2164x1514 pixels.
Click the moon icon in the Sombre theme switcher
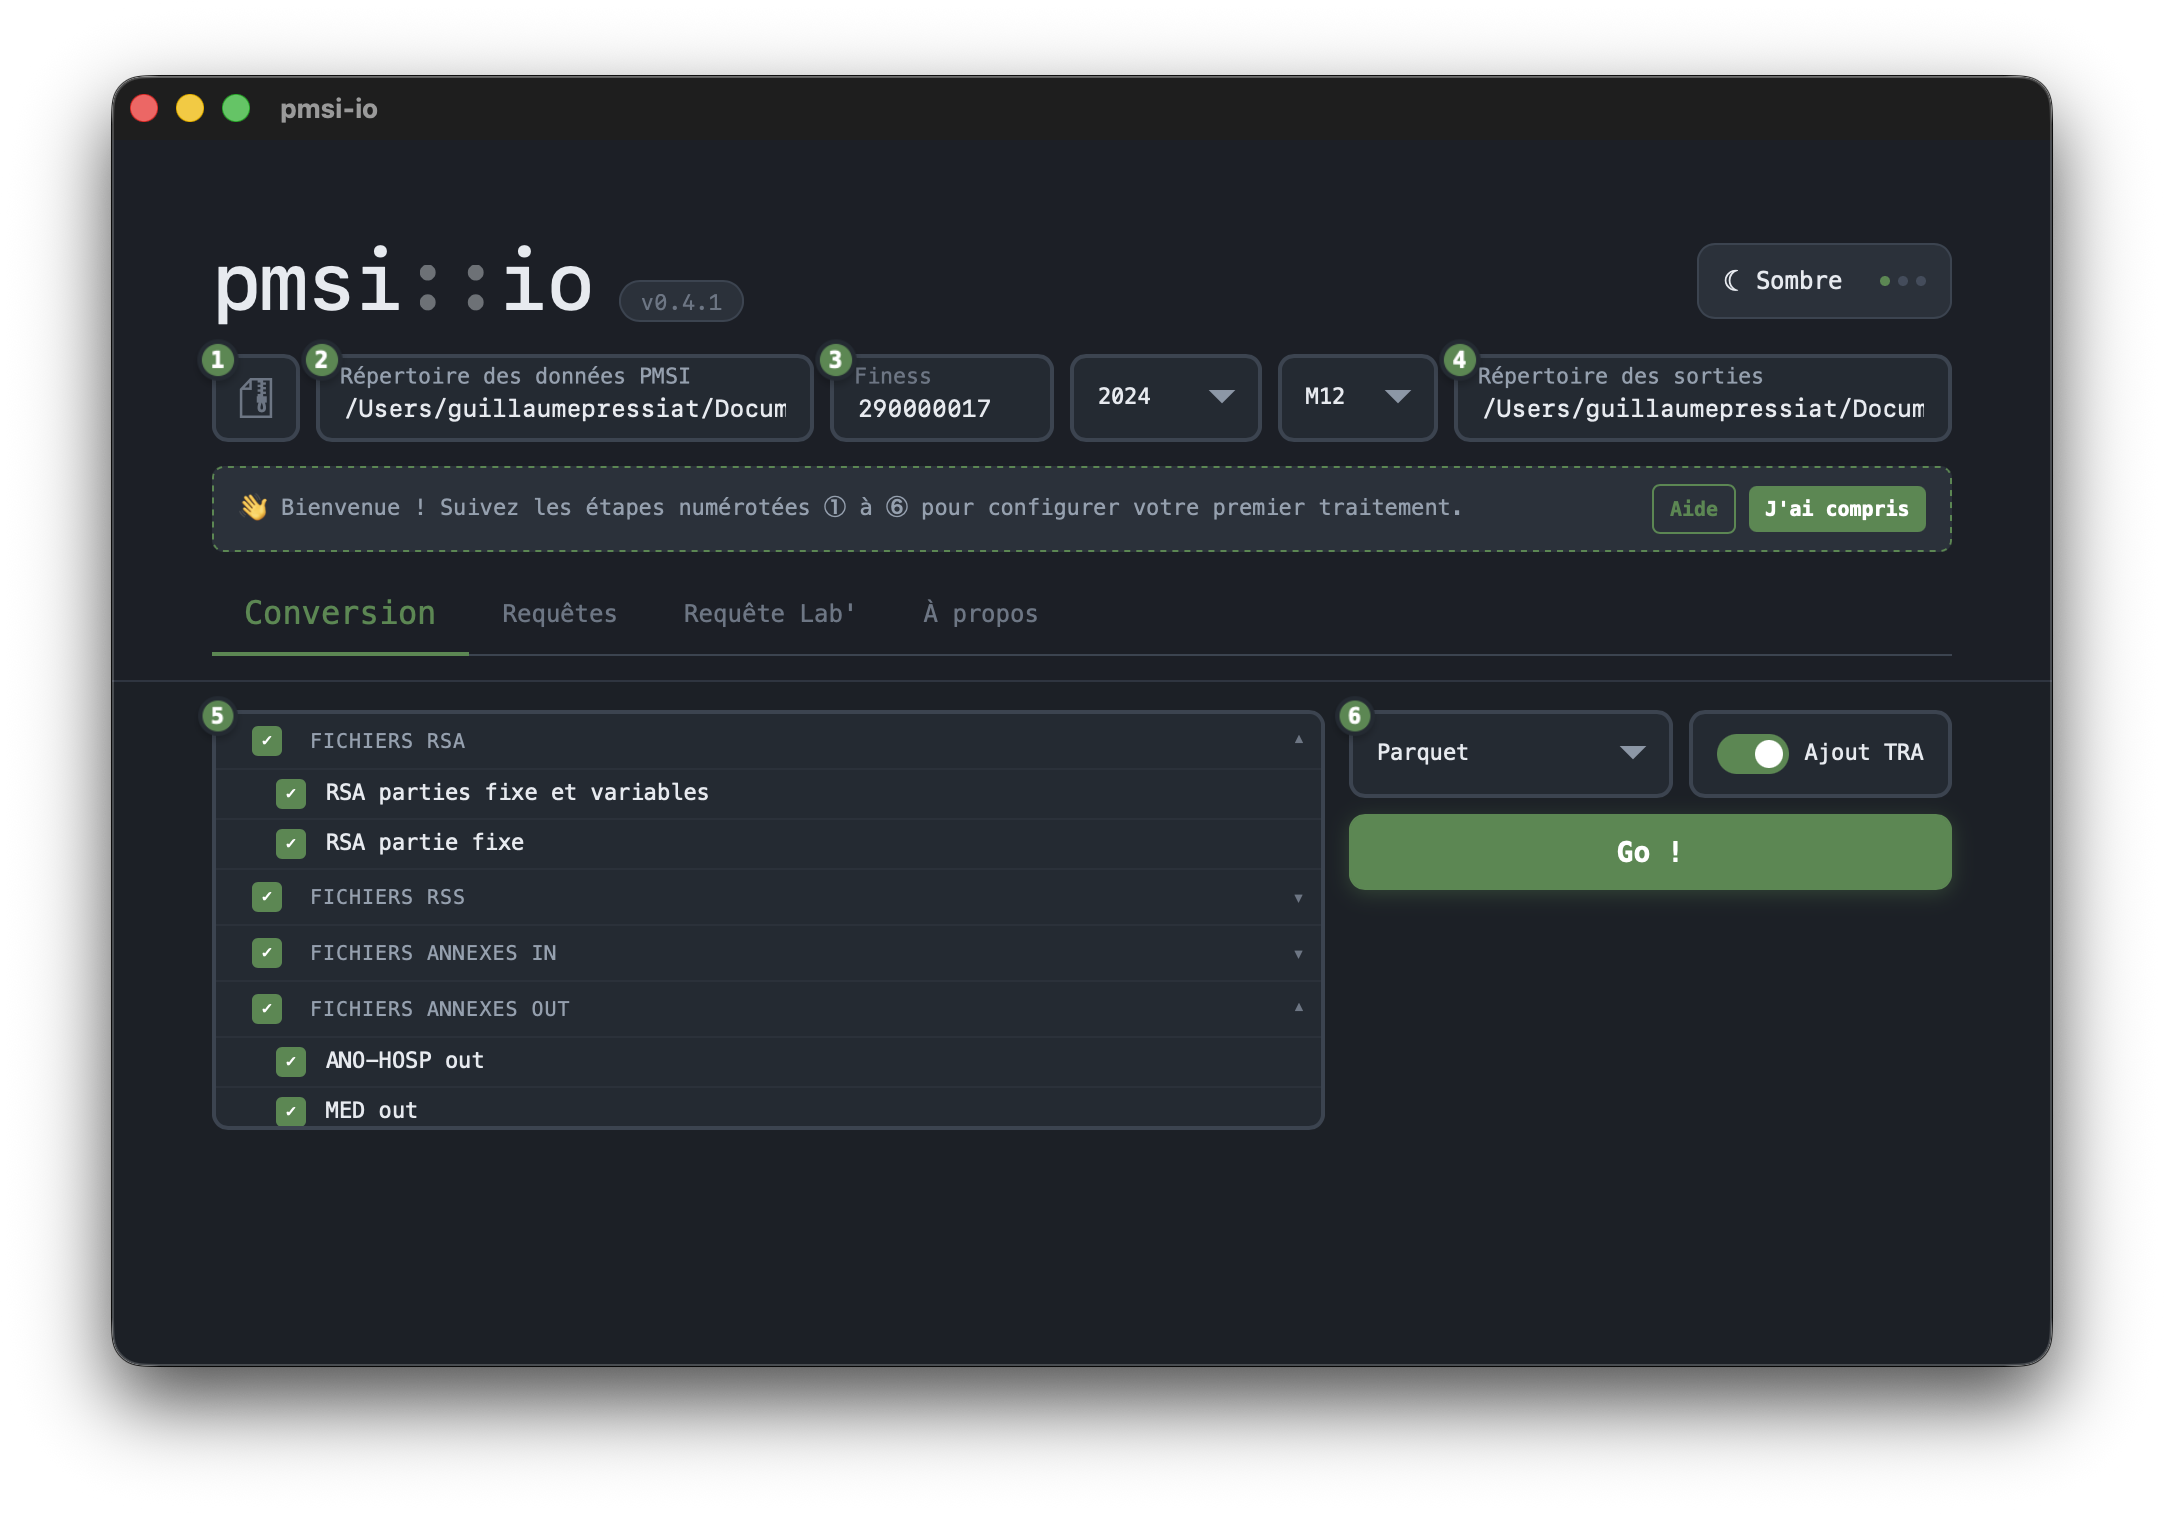click(x=1732, y=281)
